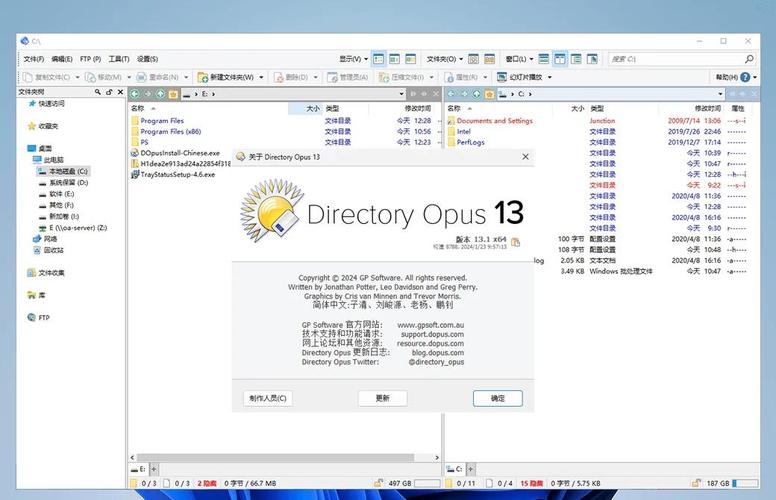Open DOpusInstall-Chinese.exe file
The width and height of the screenshot is (776, 500).
(180, 153)
